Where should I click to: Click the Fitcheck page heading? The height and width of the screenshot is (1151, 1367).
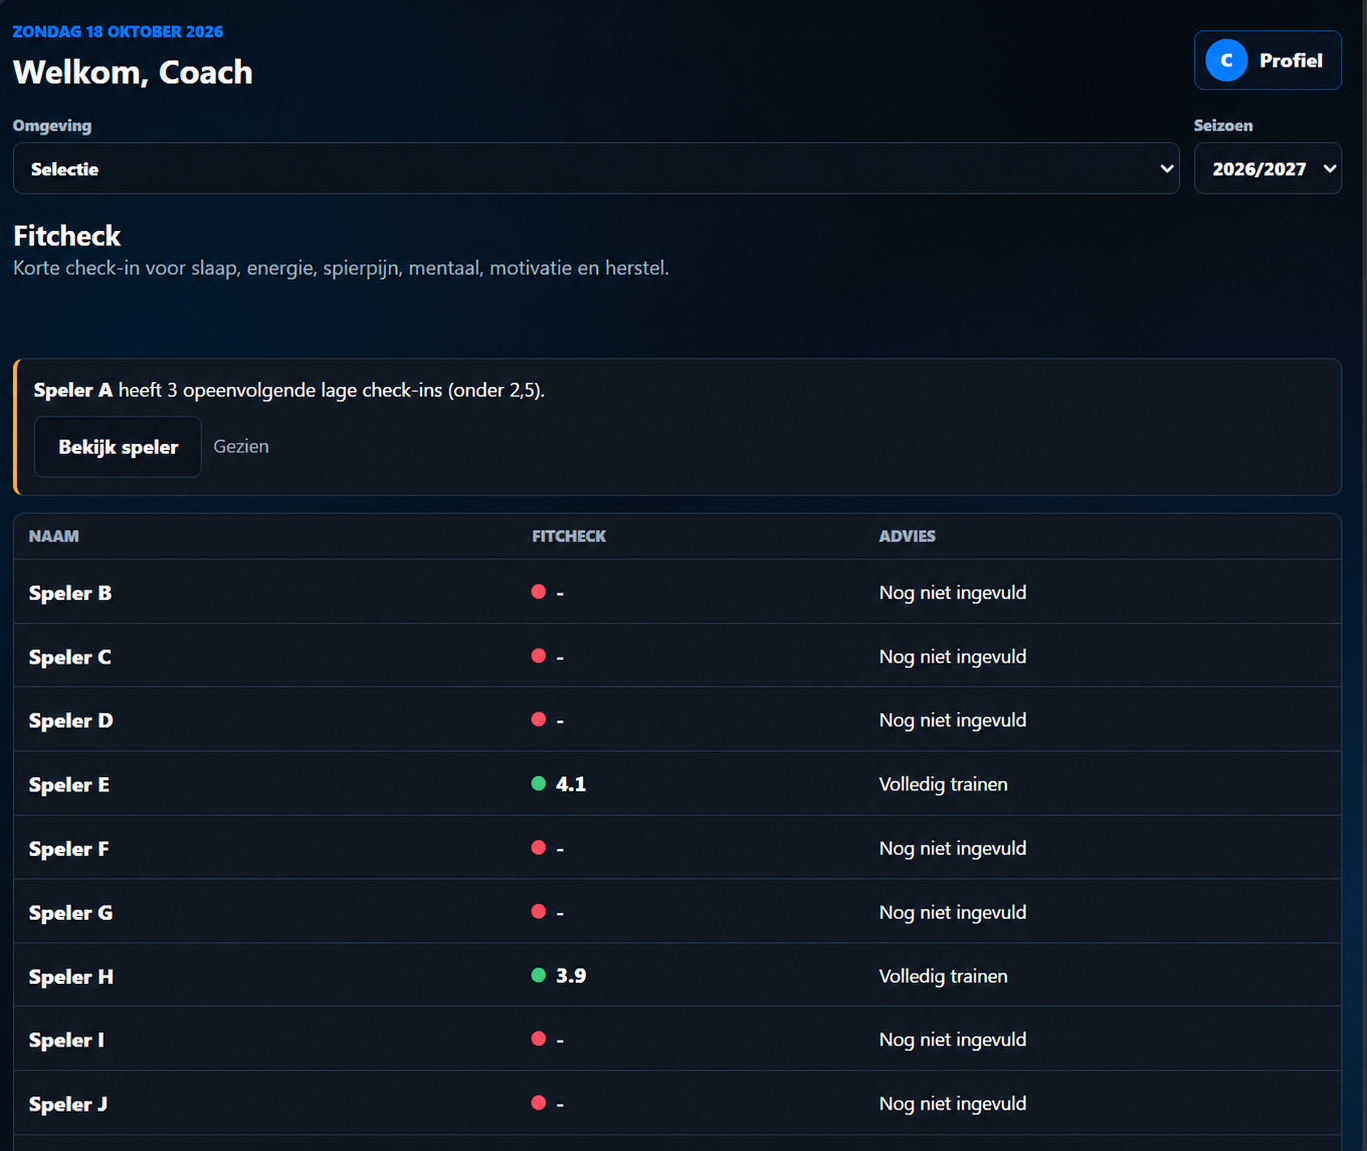click(x=67, y=236)
